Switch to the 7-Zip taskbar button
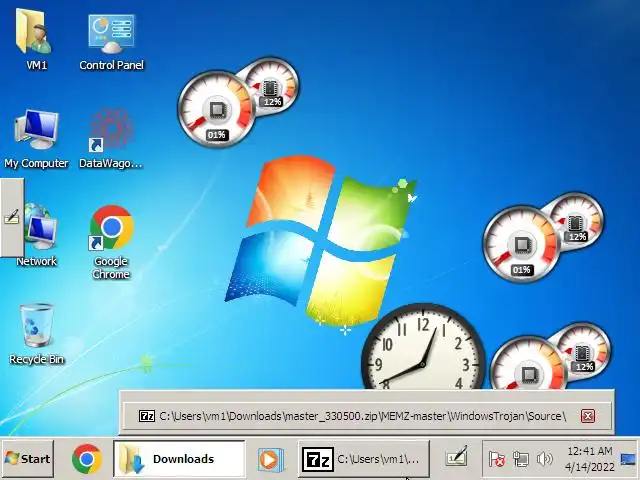The height and width of the screenshot is (480, 640). tap(364, 459)
